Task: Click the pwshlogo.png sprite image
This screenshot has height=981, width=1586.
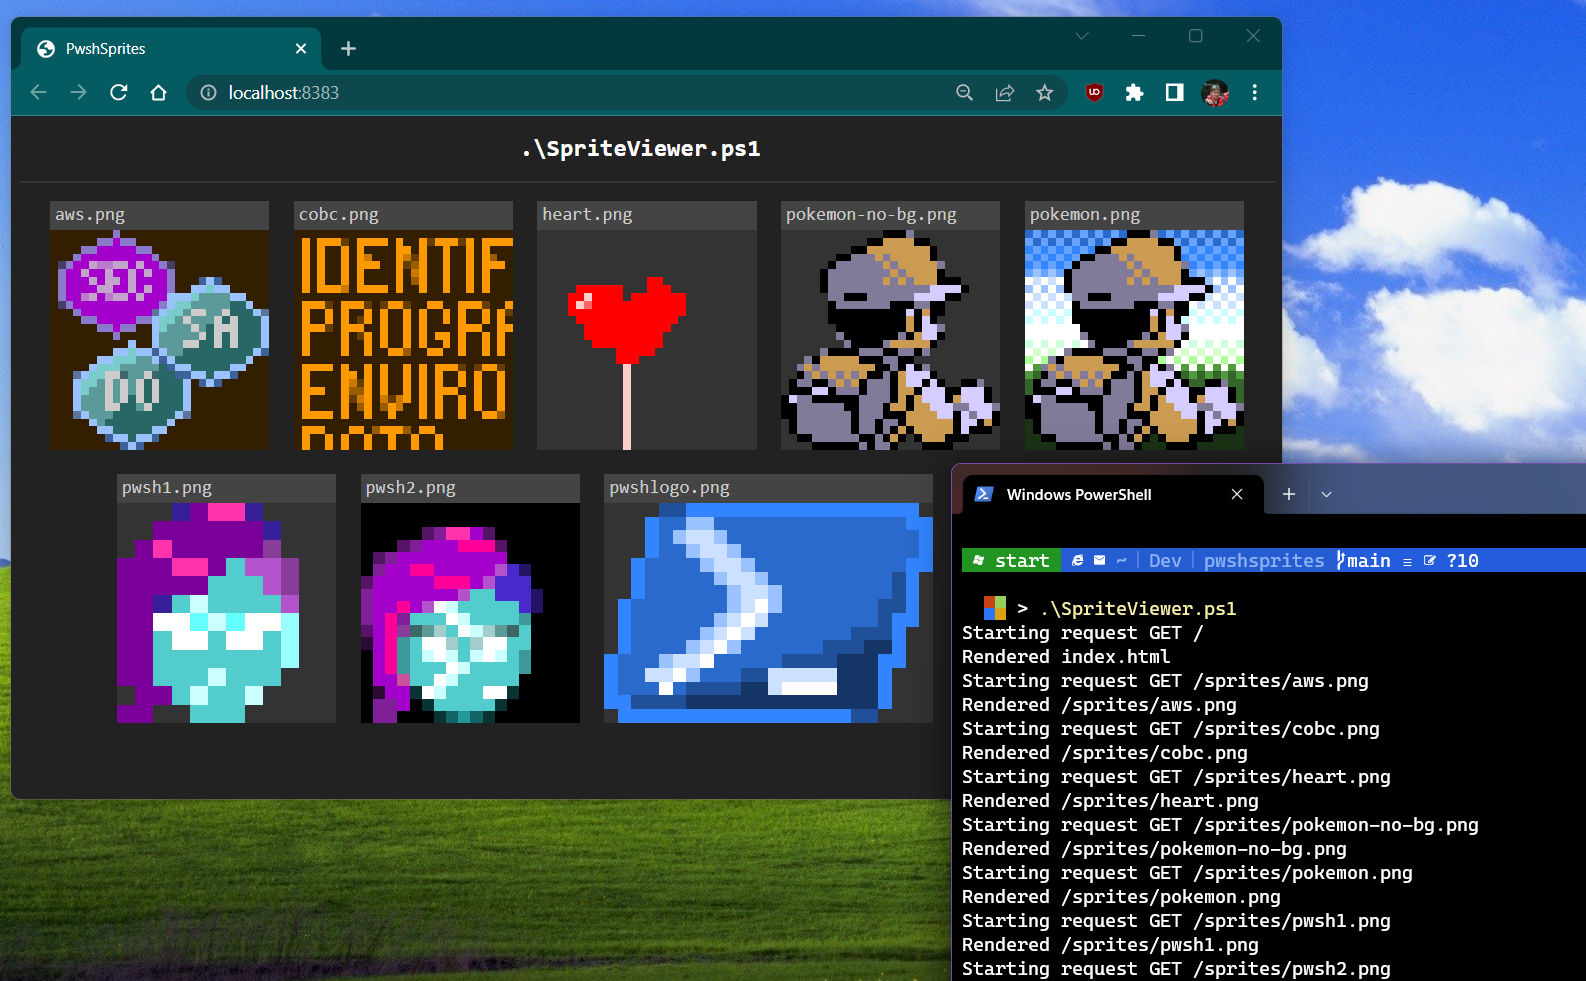Action: [x=768, y=612]
